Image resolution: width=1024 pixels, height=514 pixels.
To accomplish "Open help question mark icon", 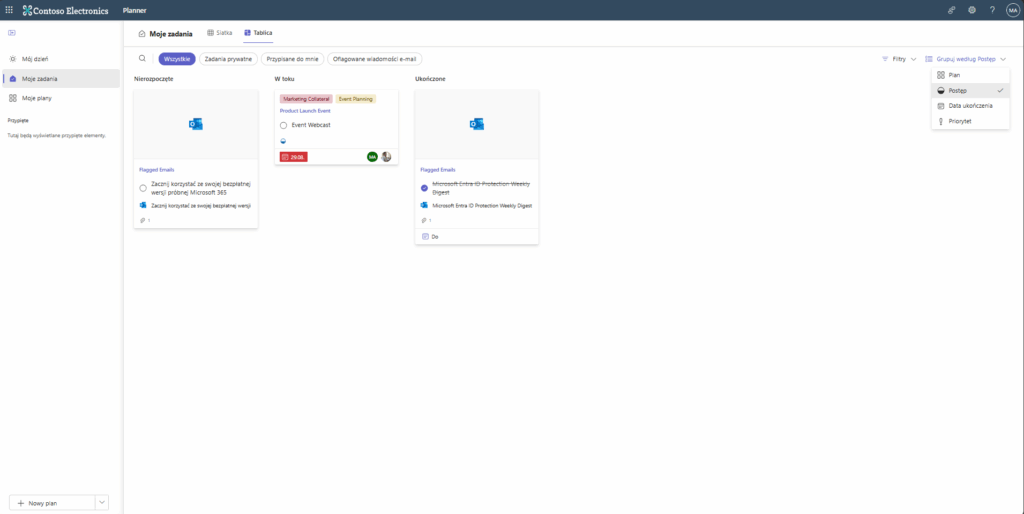I will [991, 10].
